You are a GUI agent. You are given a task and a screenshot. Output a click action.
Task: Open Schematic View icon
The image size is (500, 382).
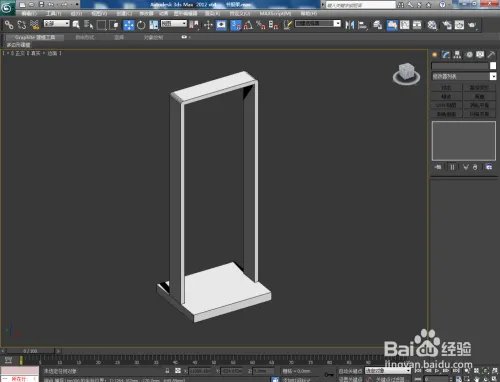(x=417, y=25)
